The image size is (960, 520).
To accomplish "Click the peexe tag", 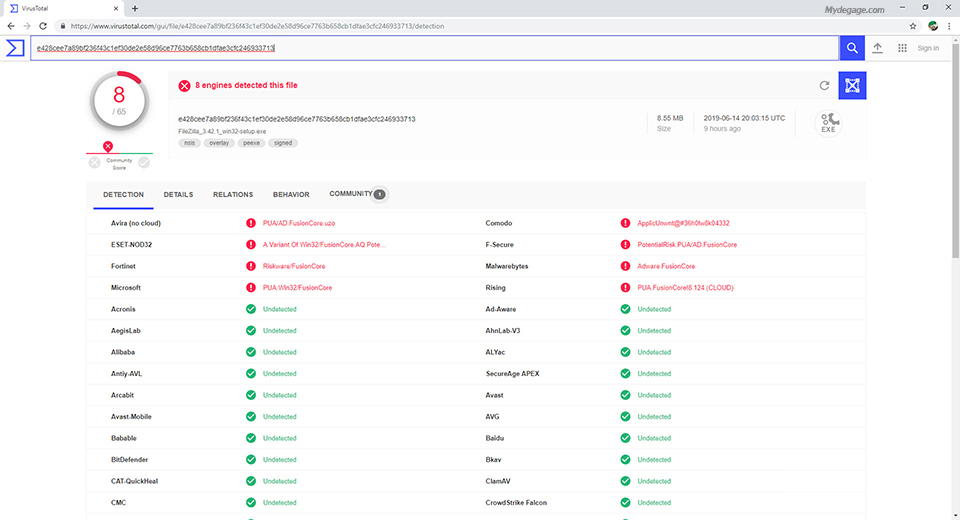I will coord(251,143).
